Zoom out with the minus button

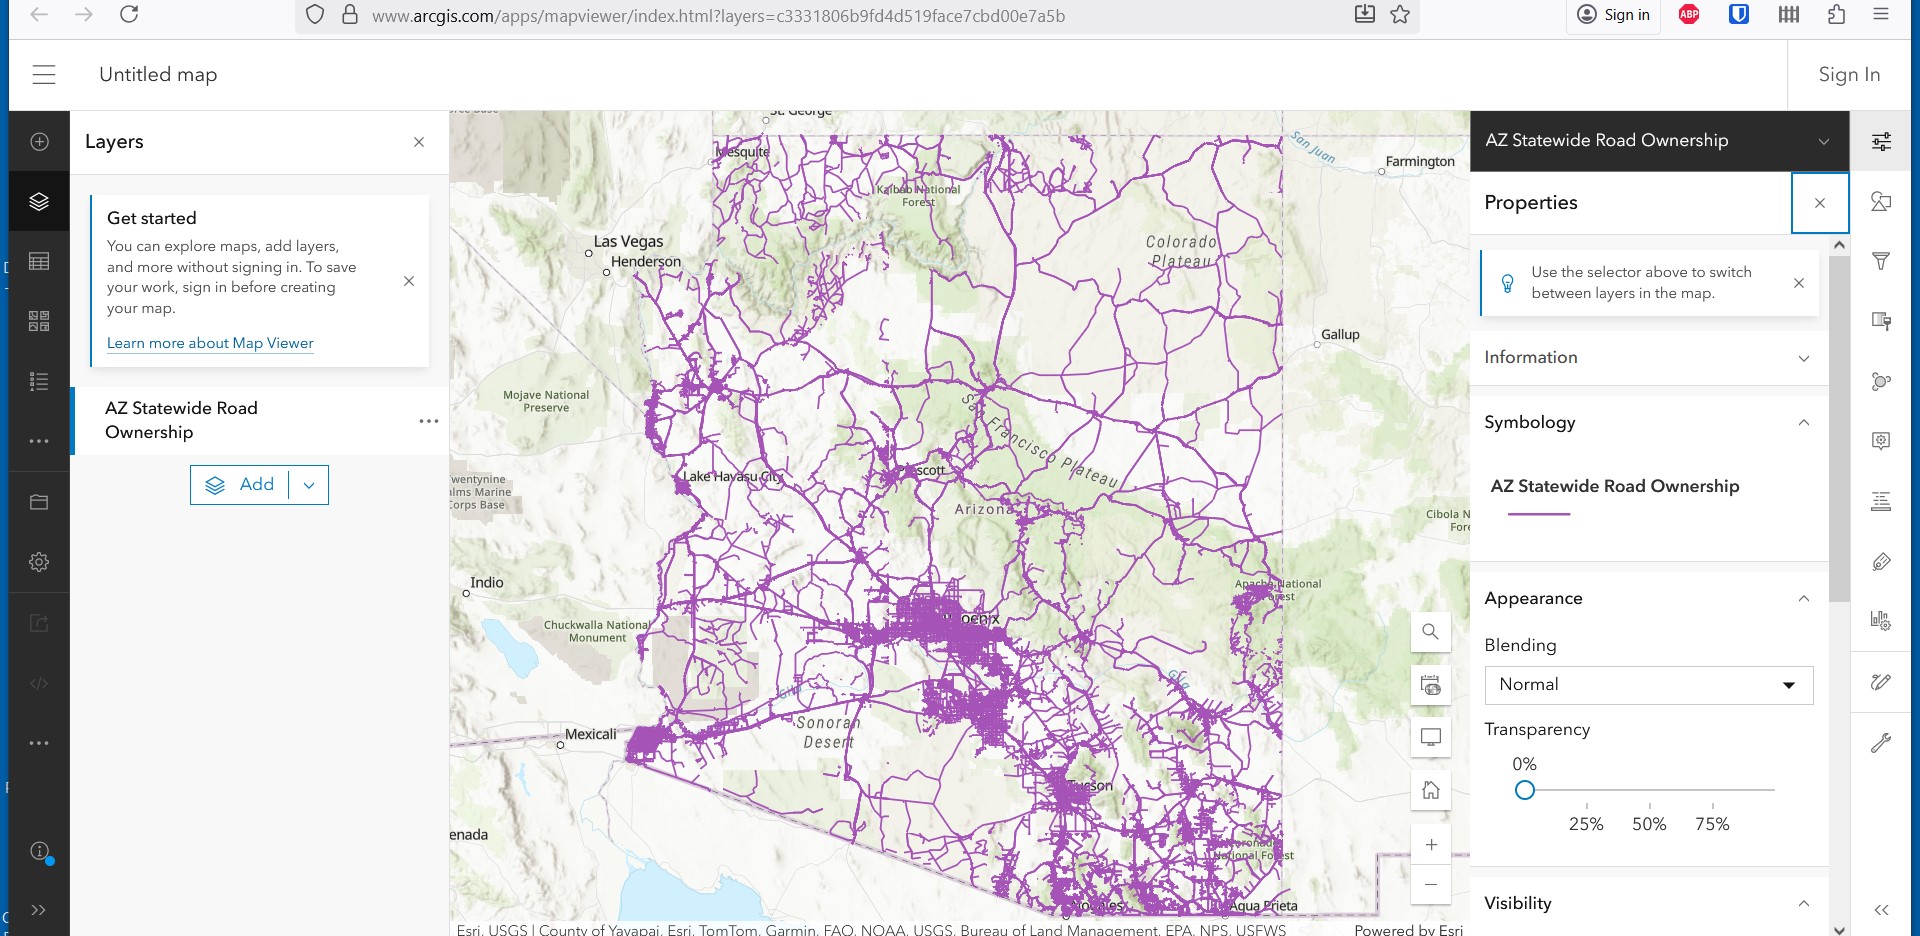pos(1430,885)
